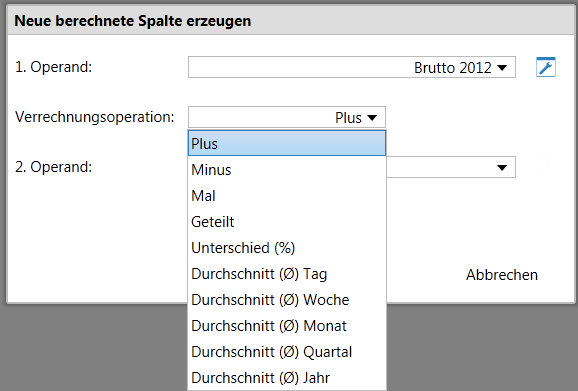This screenshot has height=391, width=578.
Task: Choose Minus from the operation list
Action: tap(287, 170)
